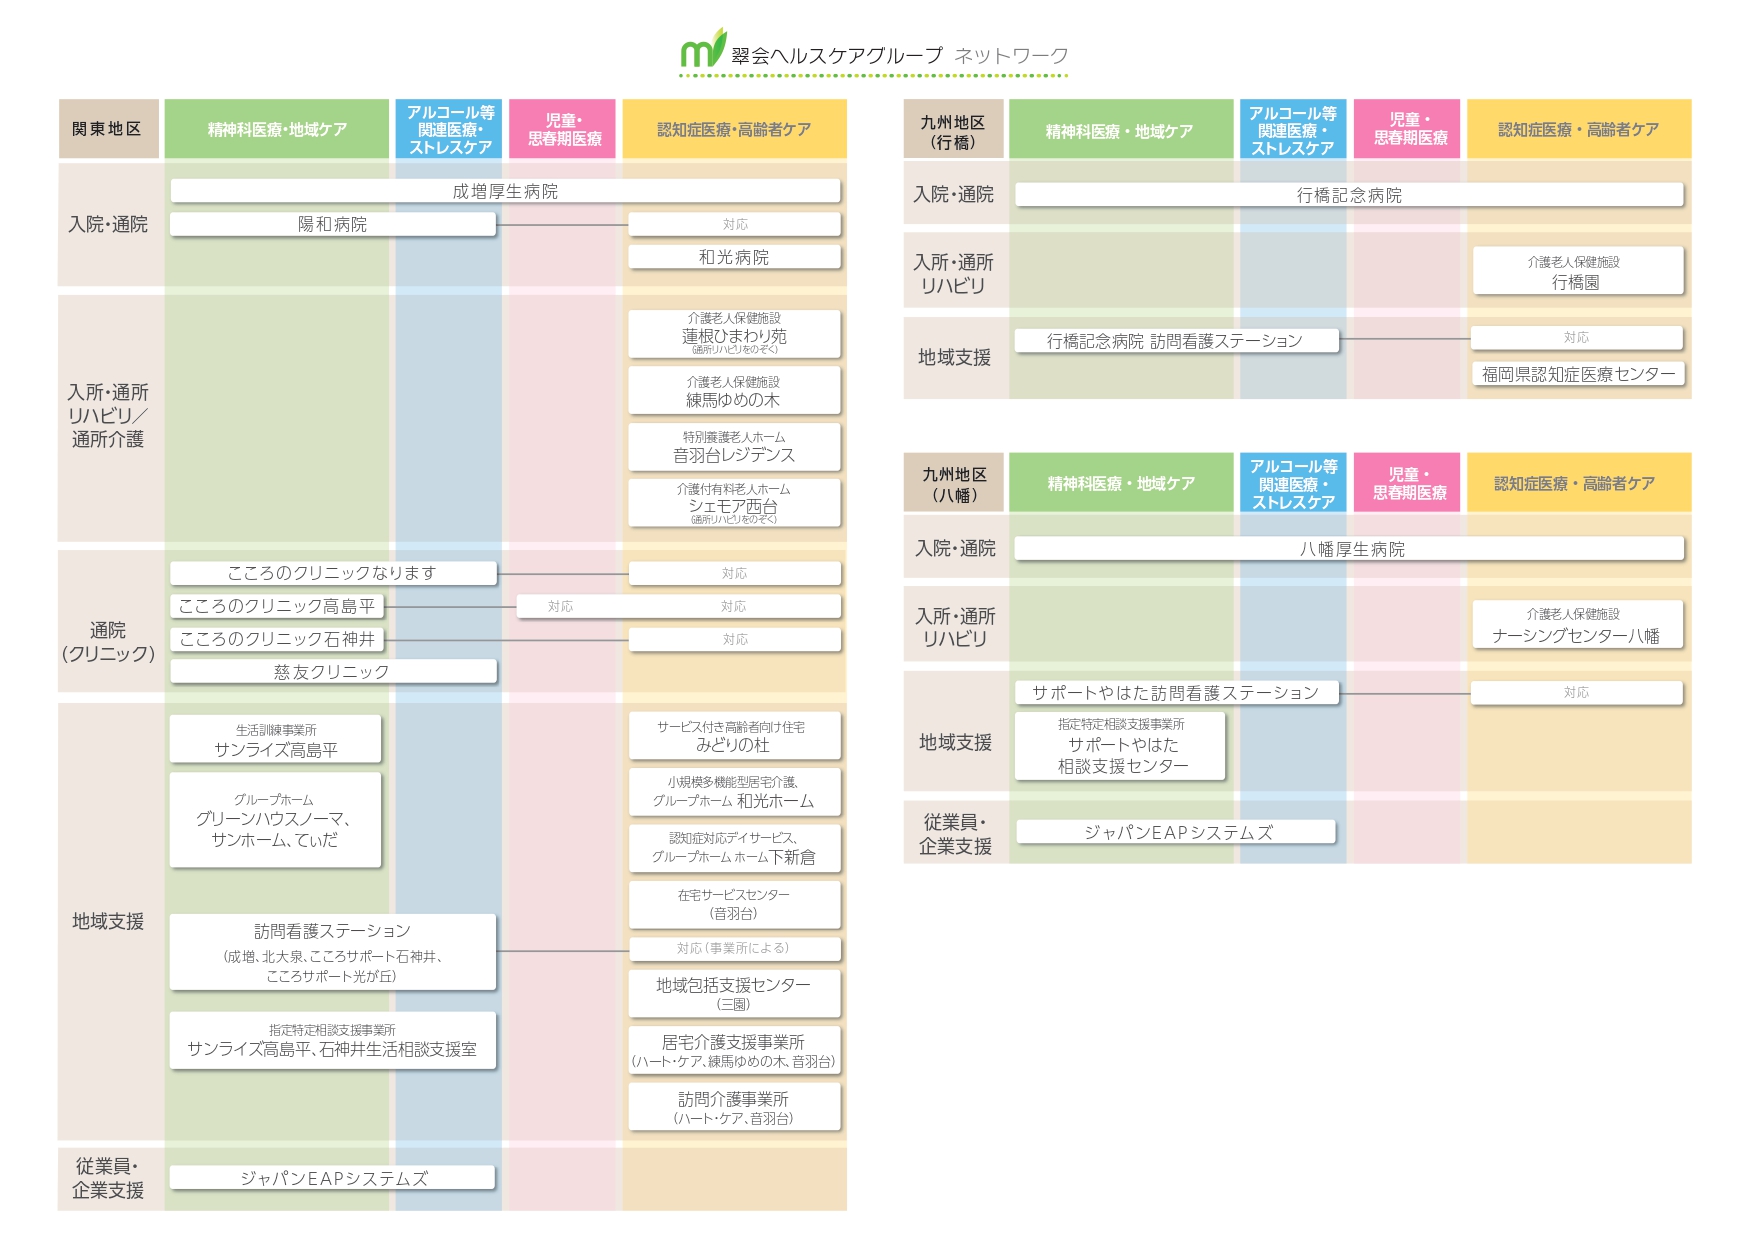Click the 蓮根ひまわり苑 facility box
Screen dimensions: 1754x1241
click(x=734, y=334)
